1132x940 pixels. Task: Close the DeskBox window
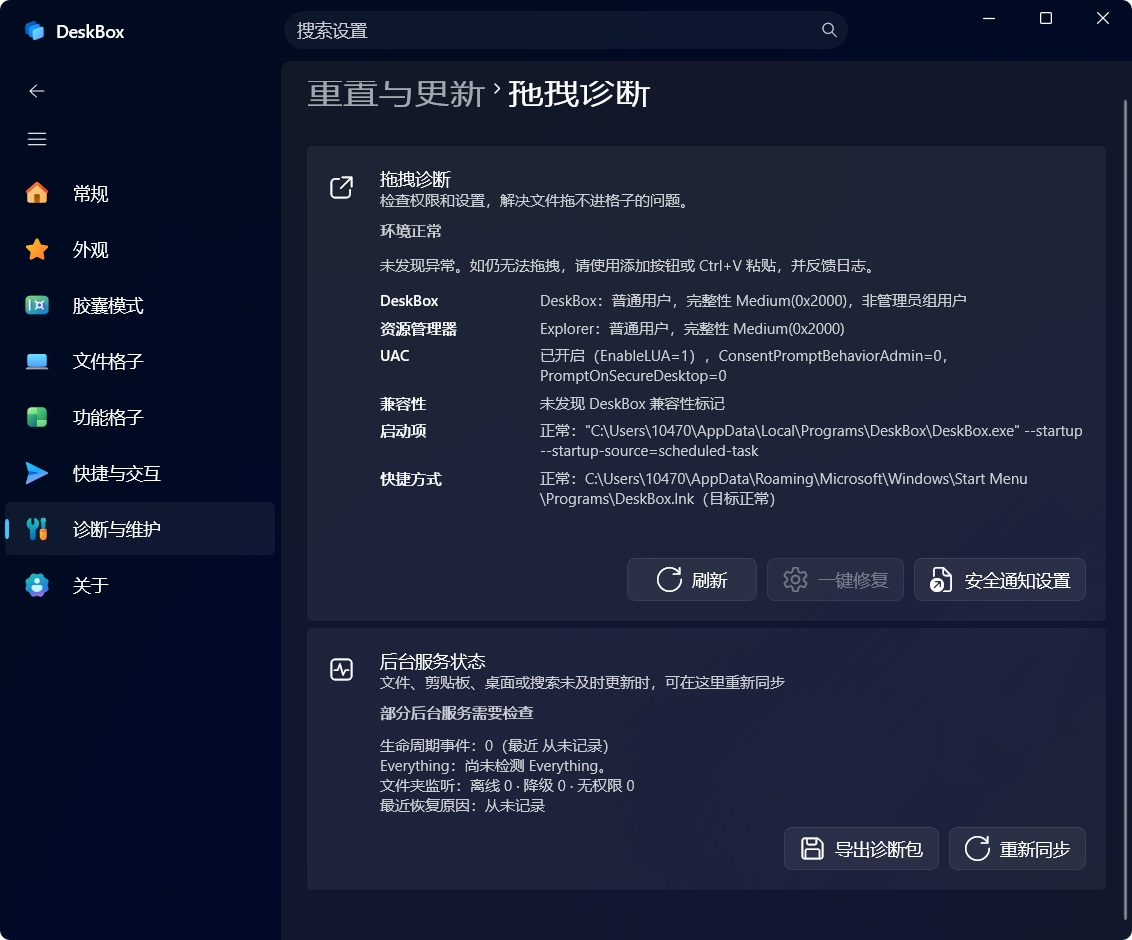(x=1102, y=18)
